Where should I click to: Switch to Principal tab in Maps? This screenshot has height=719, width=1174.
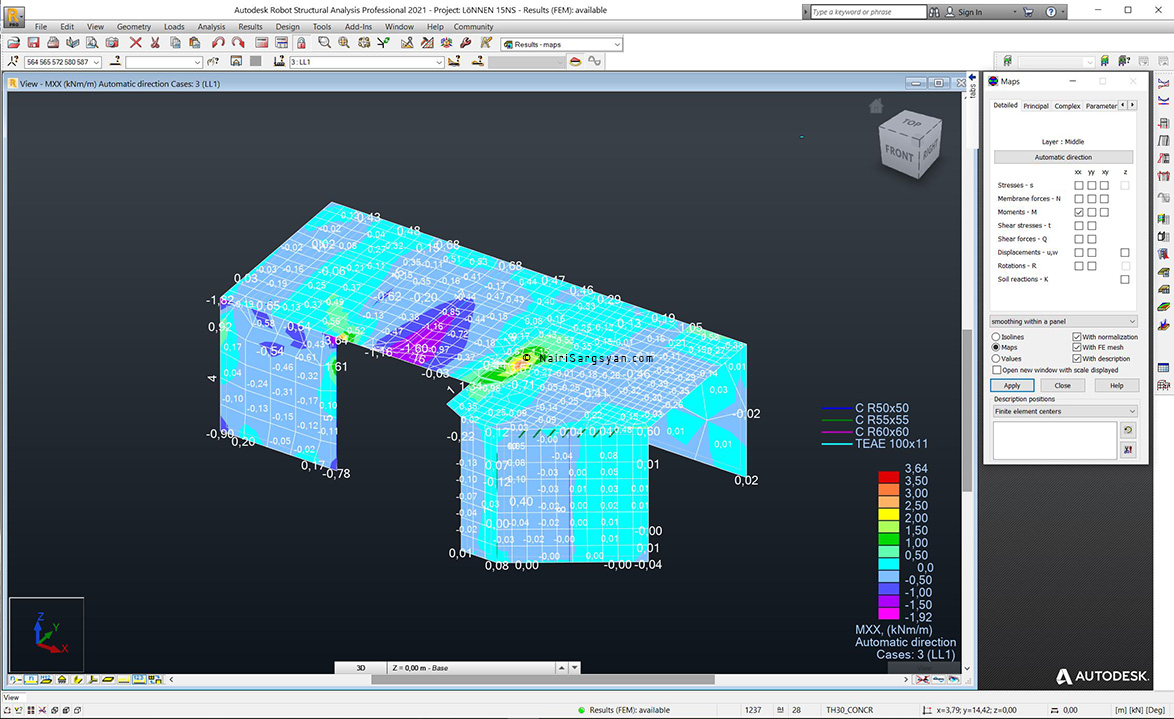1035,106
